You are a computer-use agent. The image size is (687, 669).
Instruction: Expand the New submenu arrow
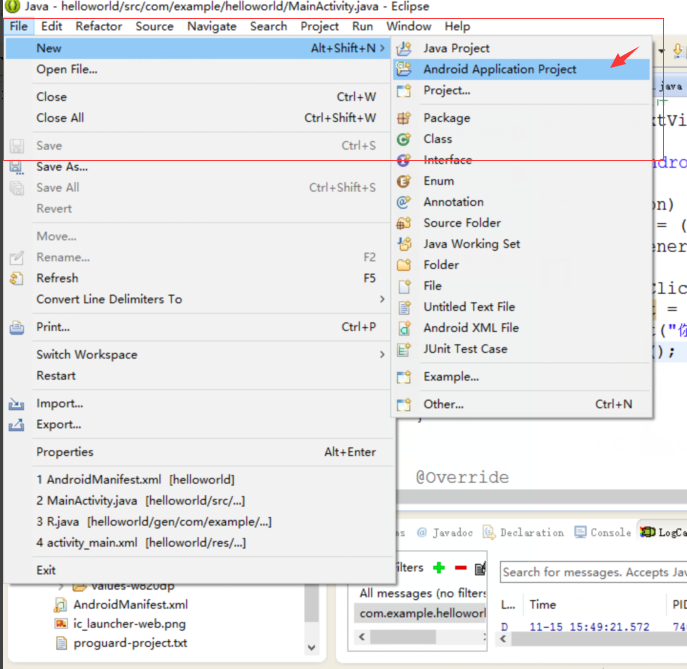(x=382, y=48)
